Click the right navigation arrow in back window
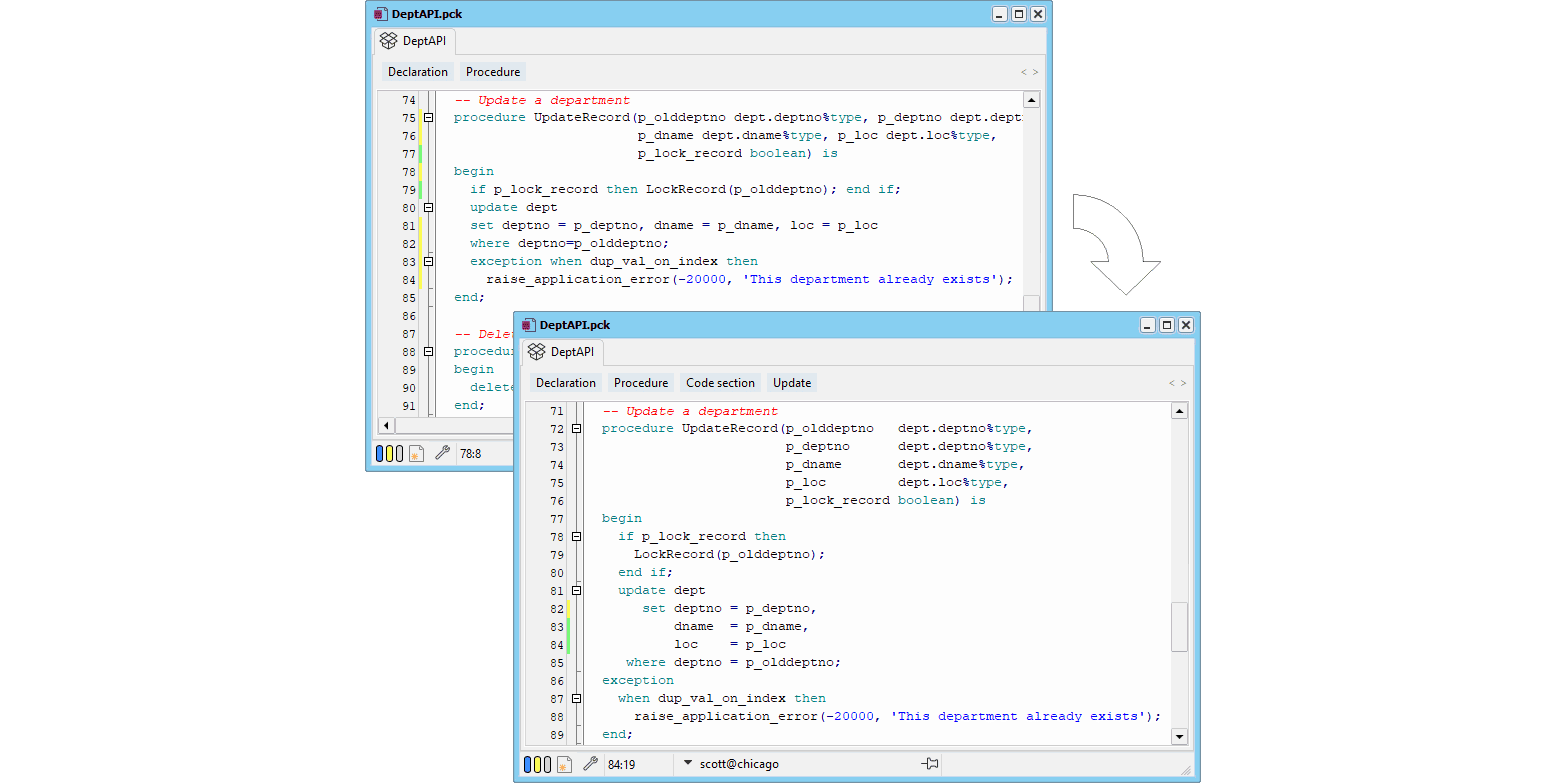Viewport: 1566px width, 783px height. tap(1036, 72)
